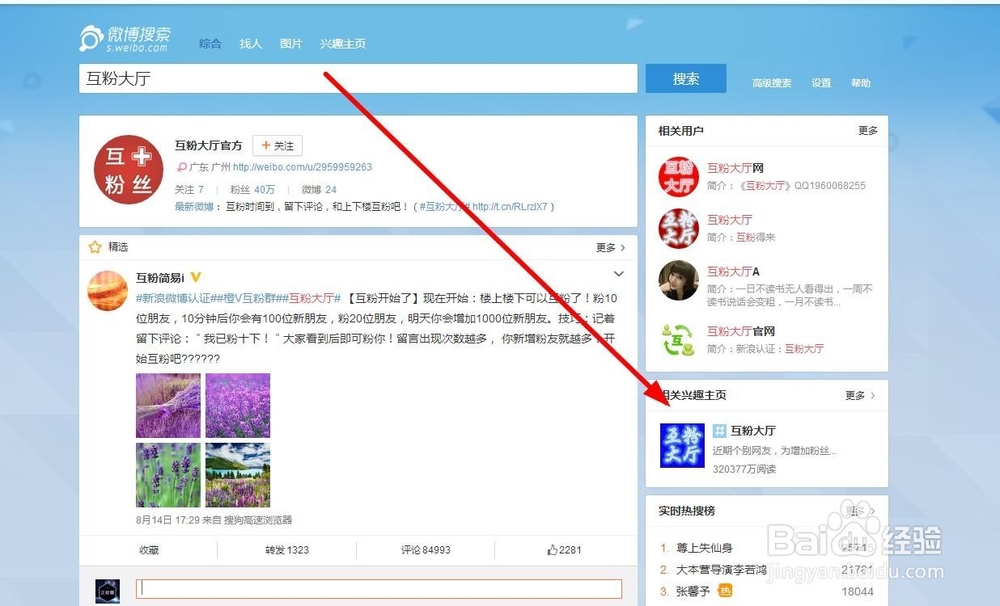Image resolution: width=1000 pixels, height=606 pixels.
Task: Open the top-right purple flowers photo
Action: (238, 405)
